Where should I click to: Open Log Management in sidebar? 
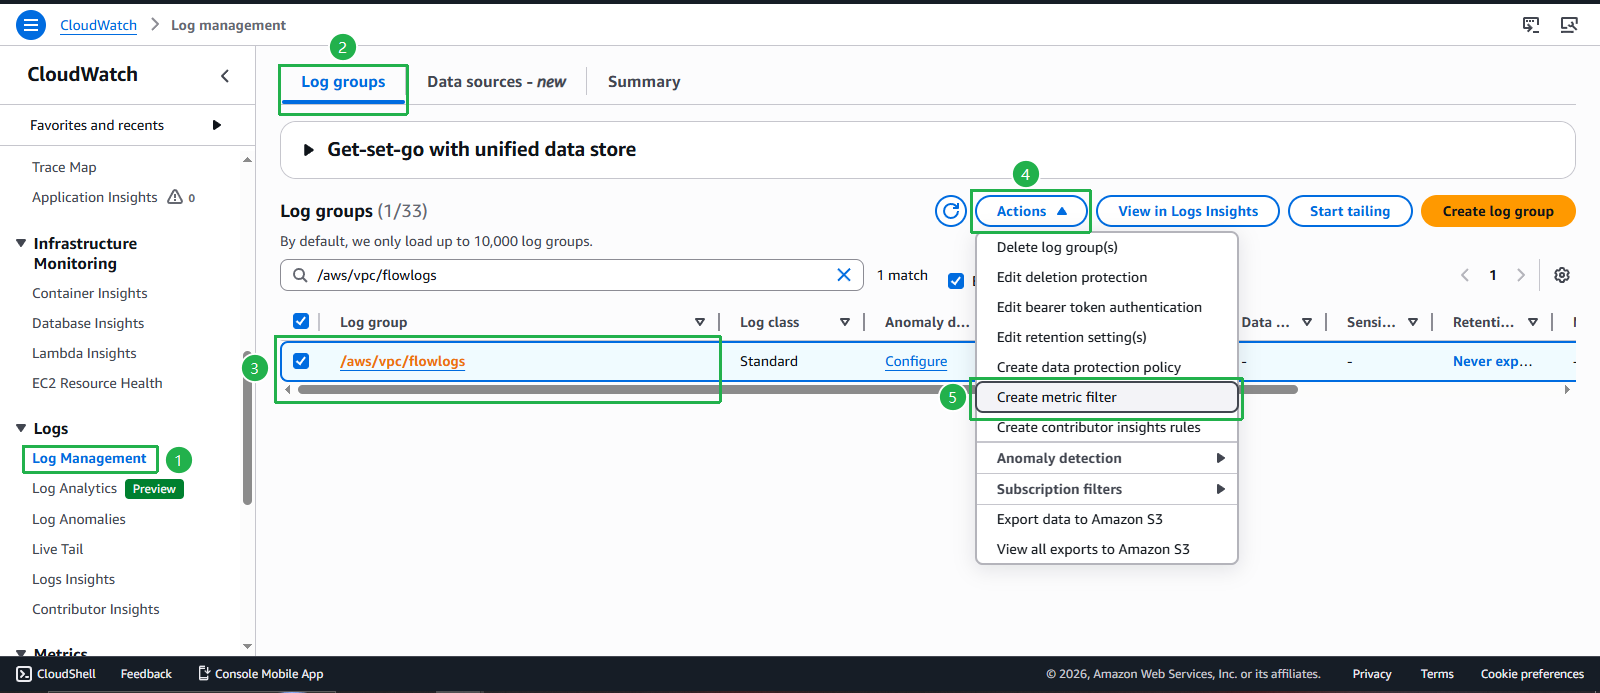coord(89,458)
